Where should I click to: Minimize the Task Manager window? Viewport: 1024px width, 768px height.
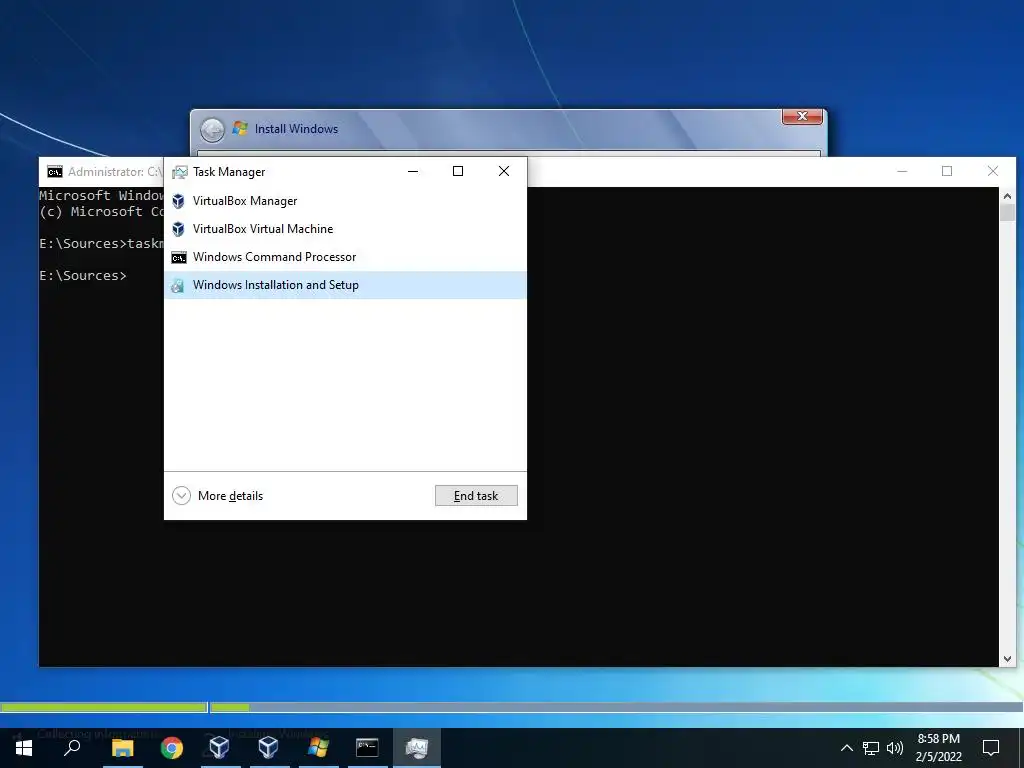tap(413, 171)
